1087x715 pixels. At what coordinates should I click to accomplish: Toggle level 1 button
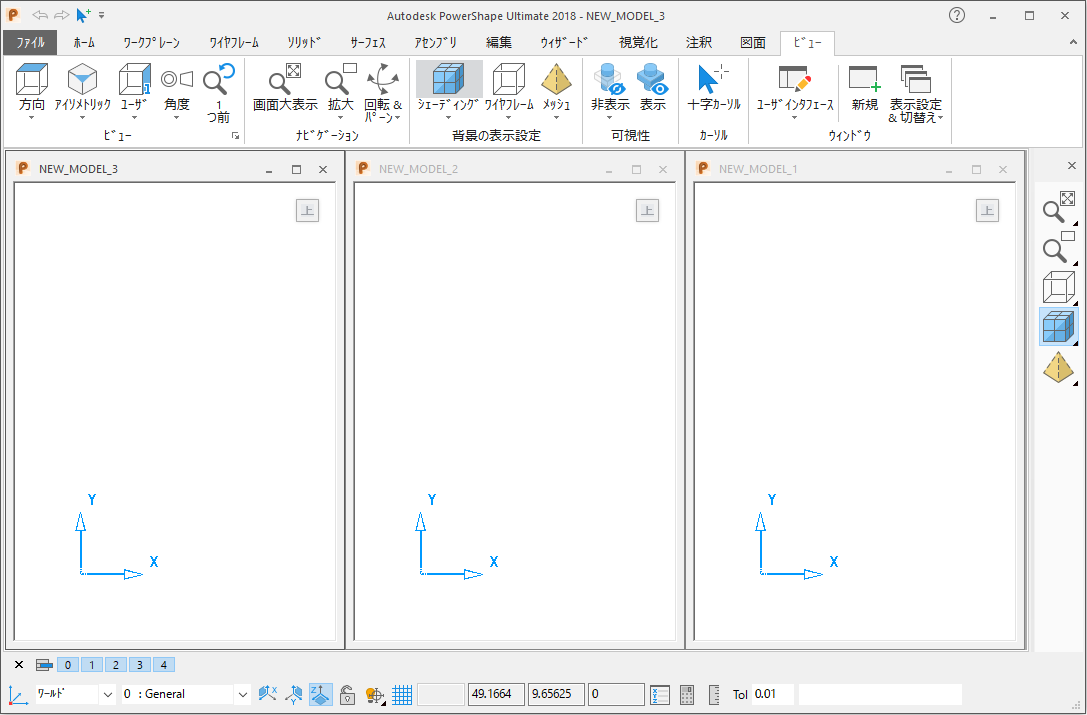92,665
